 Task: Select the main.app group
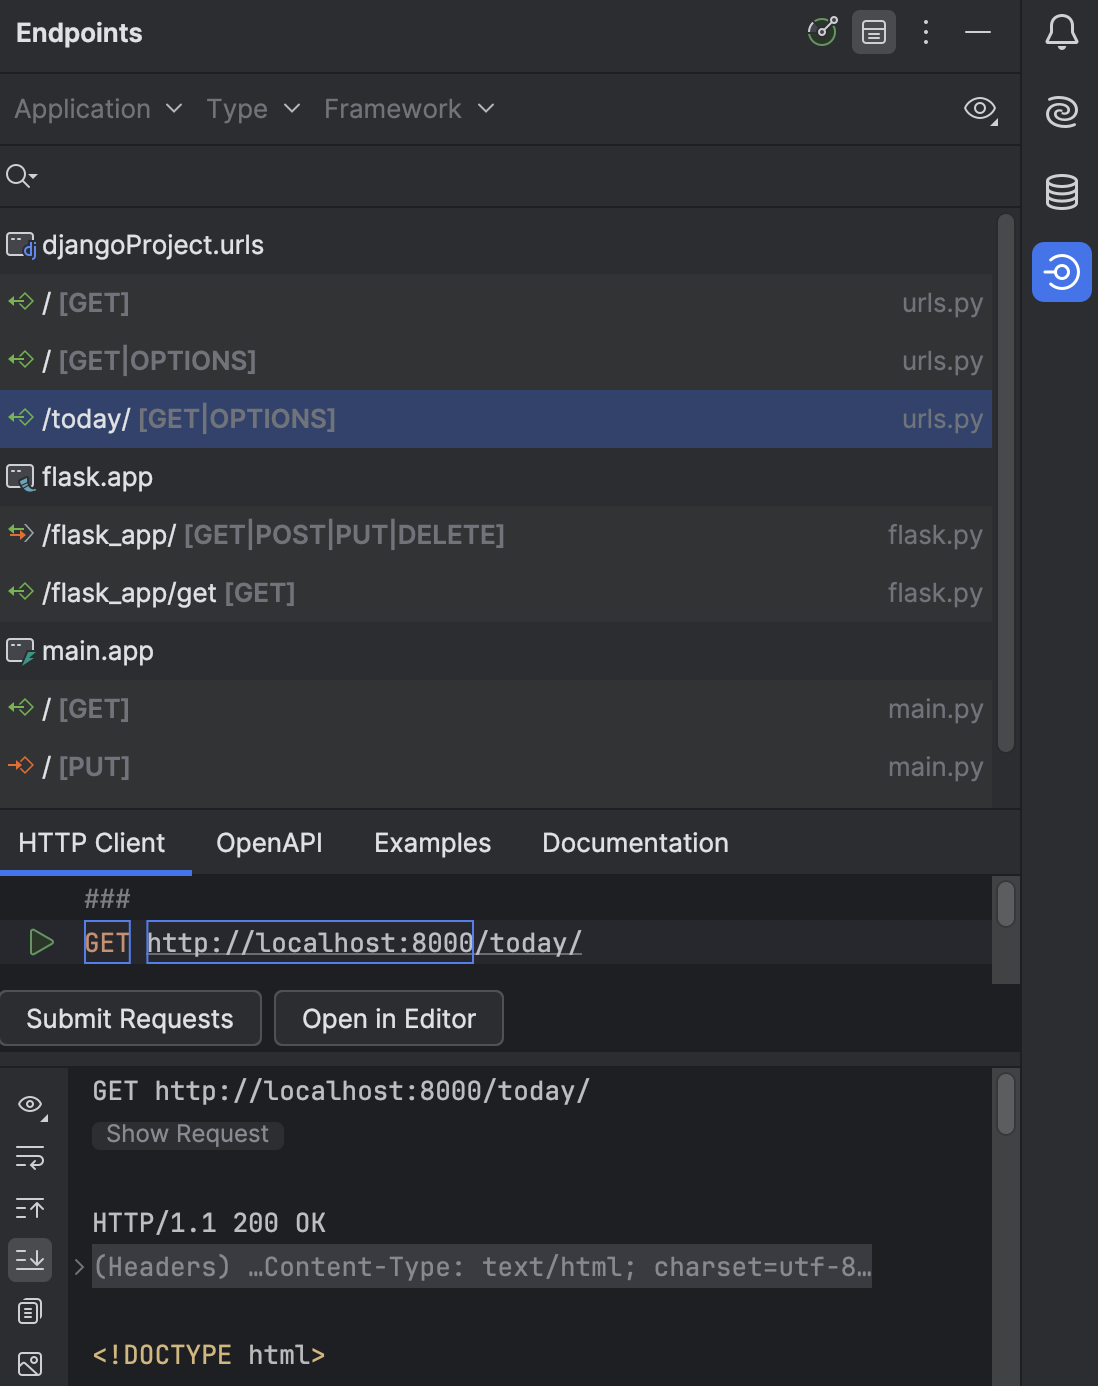point(496,651)
